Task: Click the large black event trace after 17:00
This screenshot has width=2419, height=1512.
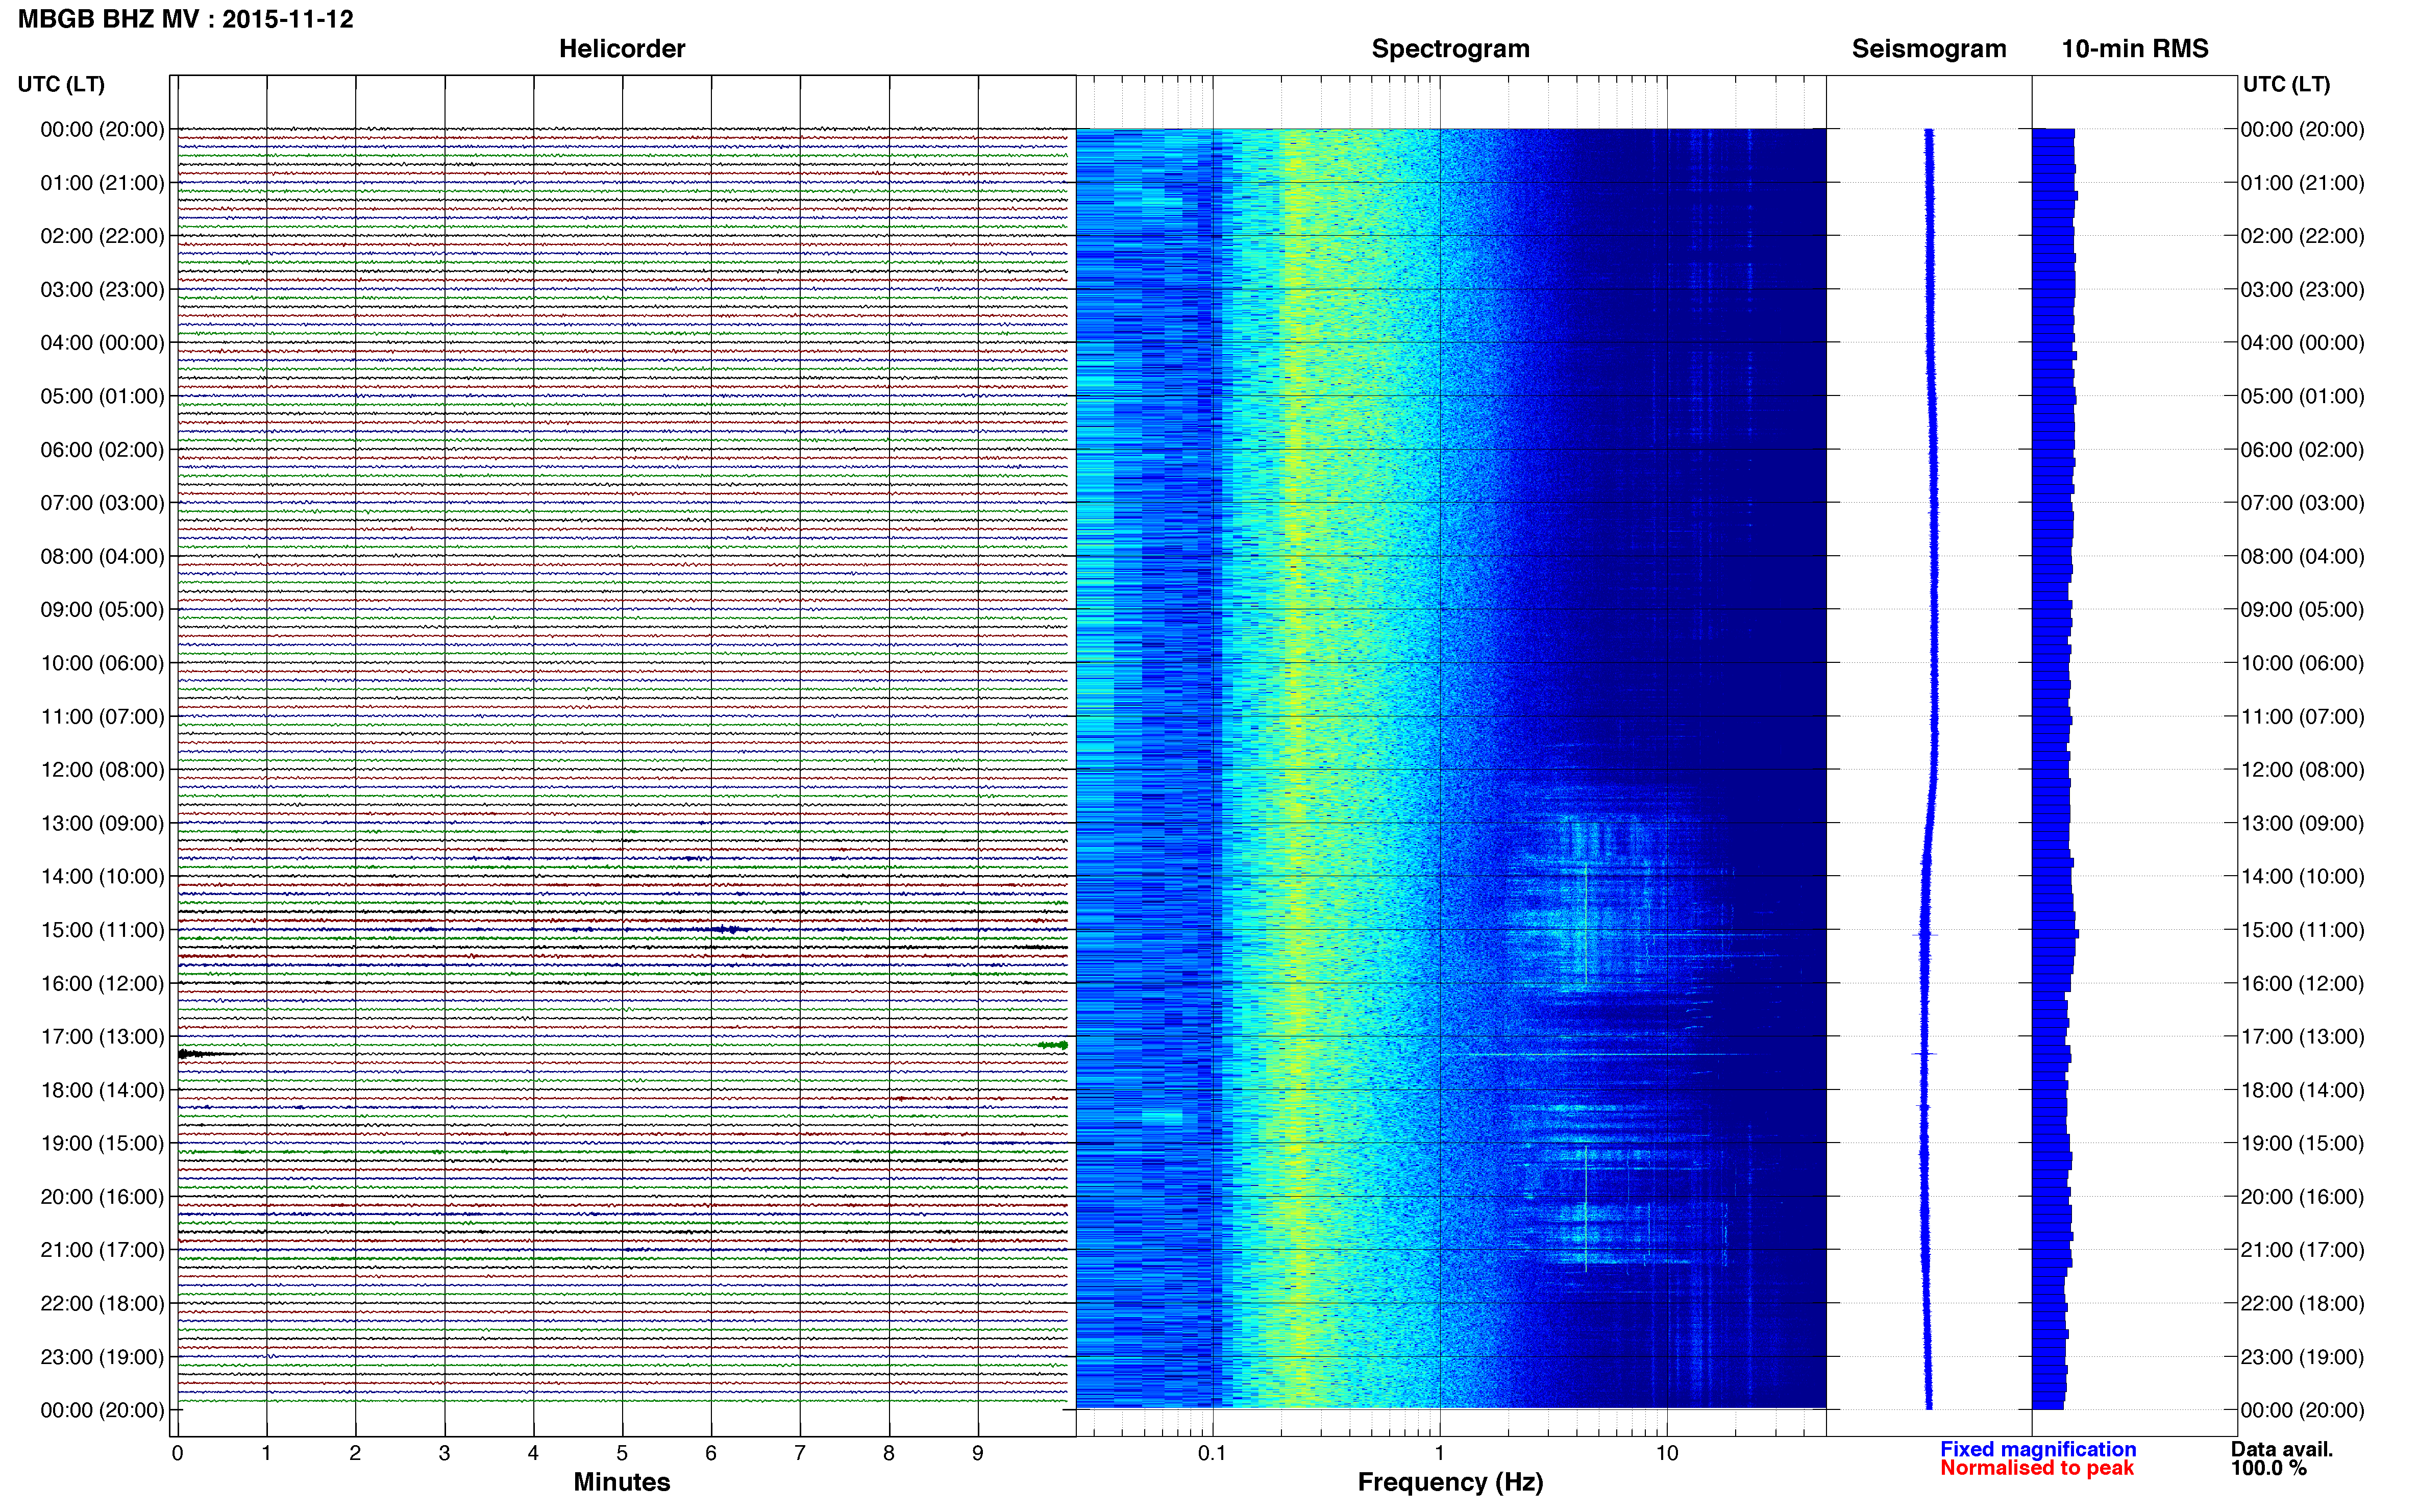Action: point(207,1054)
